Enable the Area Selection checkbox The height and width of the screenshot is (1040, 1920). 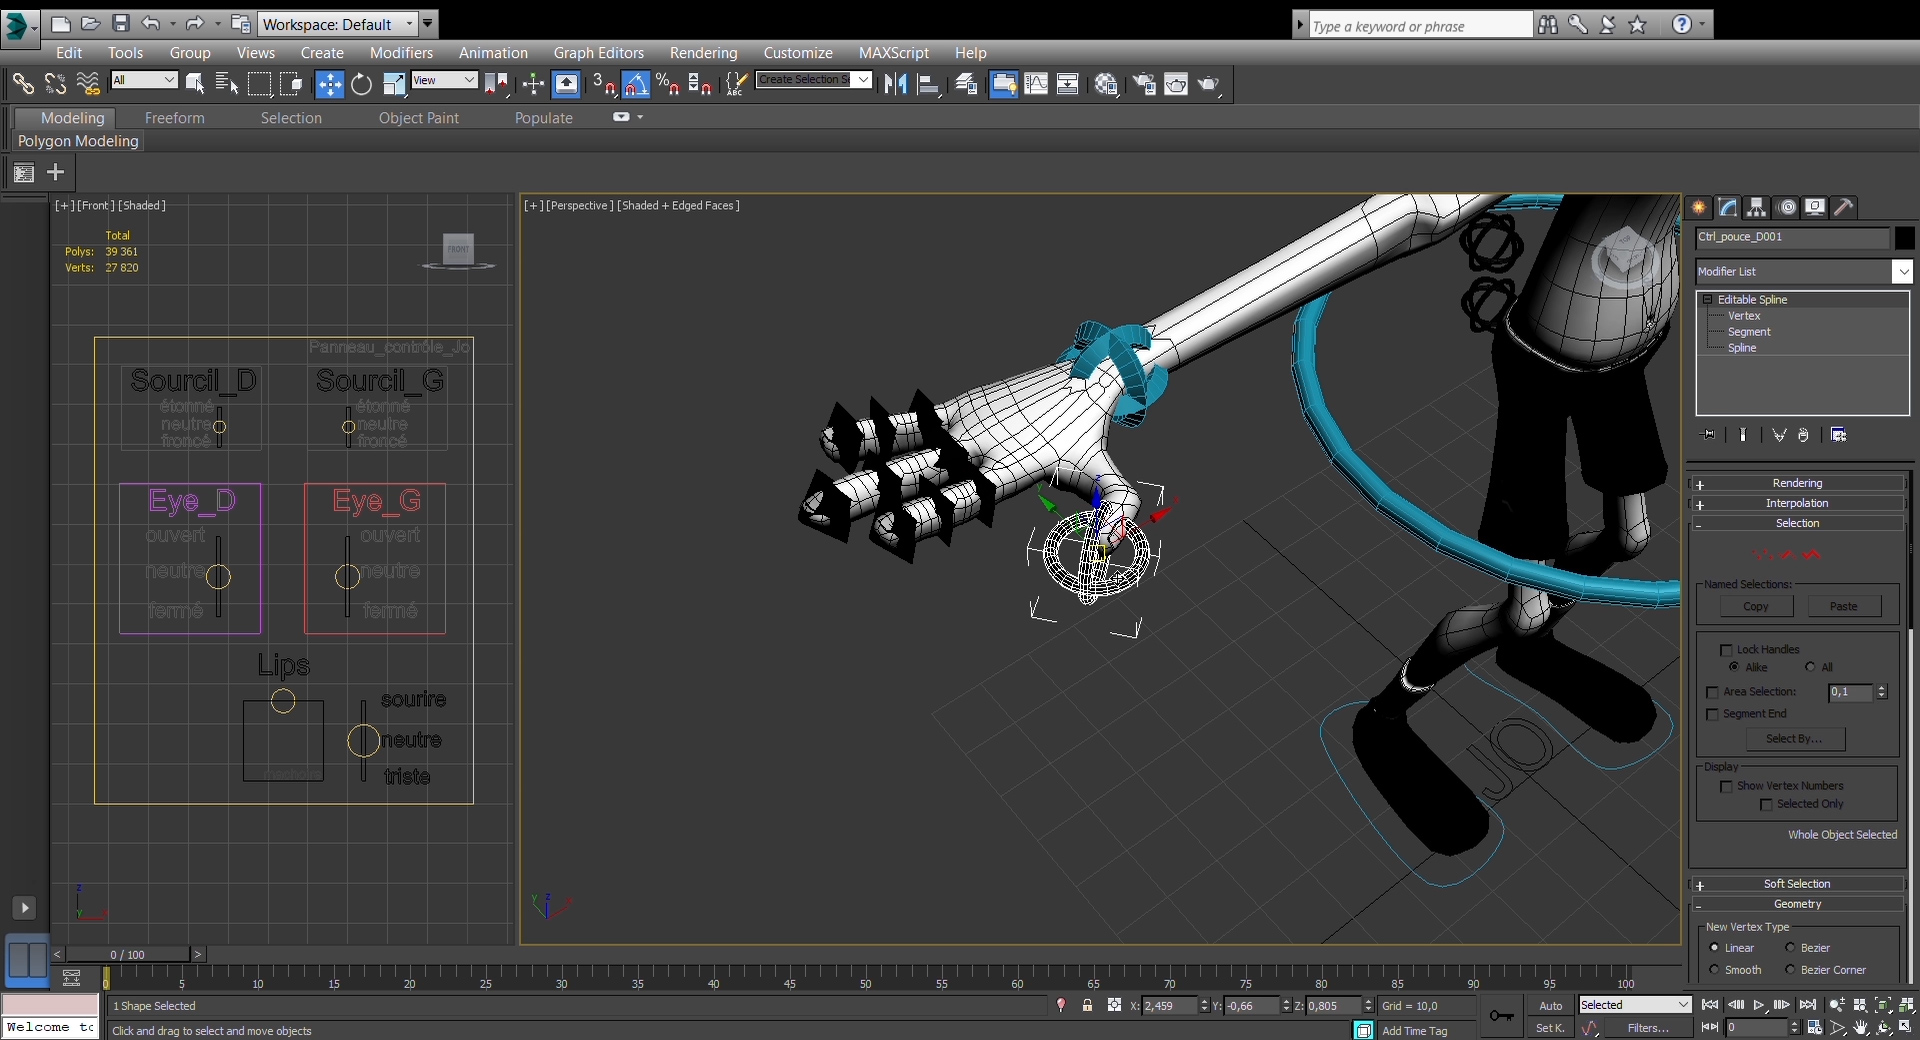point(1712,692)
